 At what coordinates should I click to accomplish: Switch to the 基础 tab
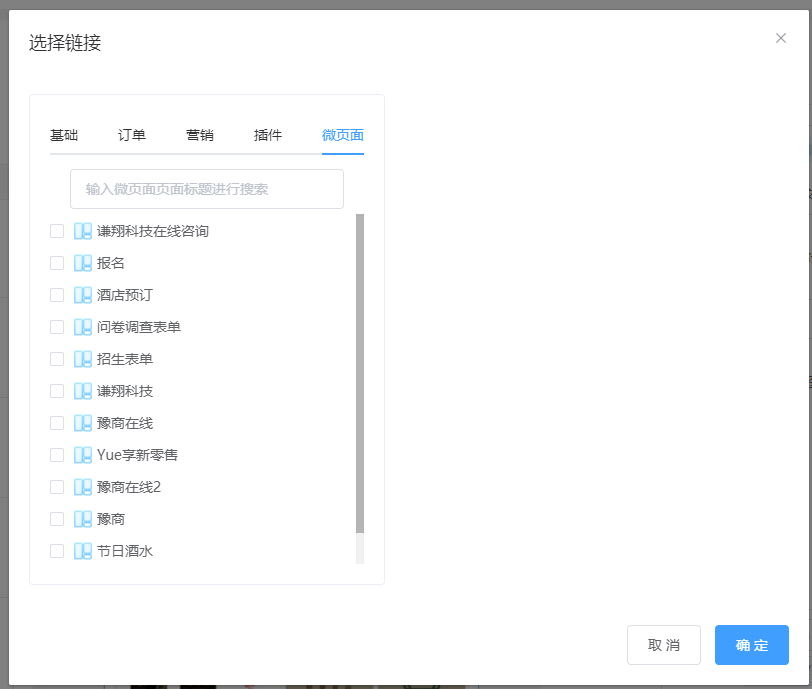64,135
